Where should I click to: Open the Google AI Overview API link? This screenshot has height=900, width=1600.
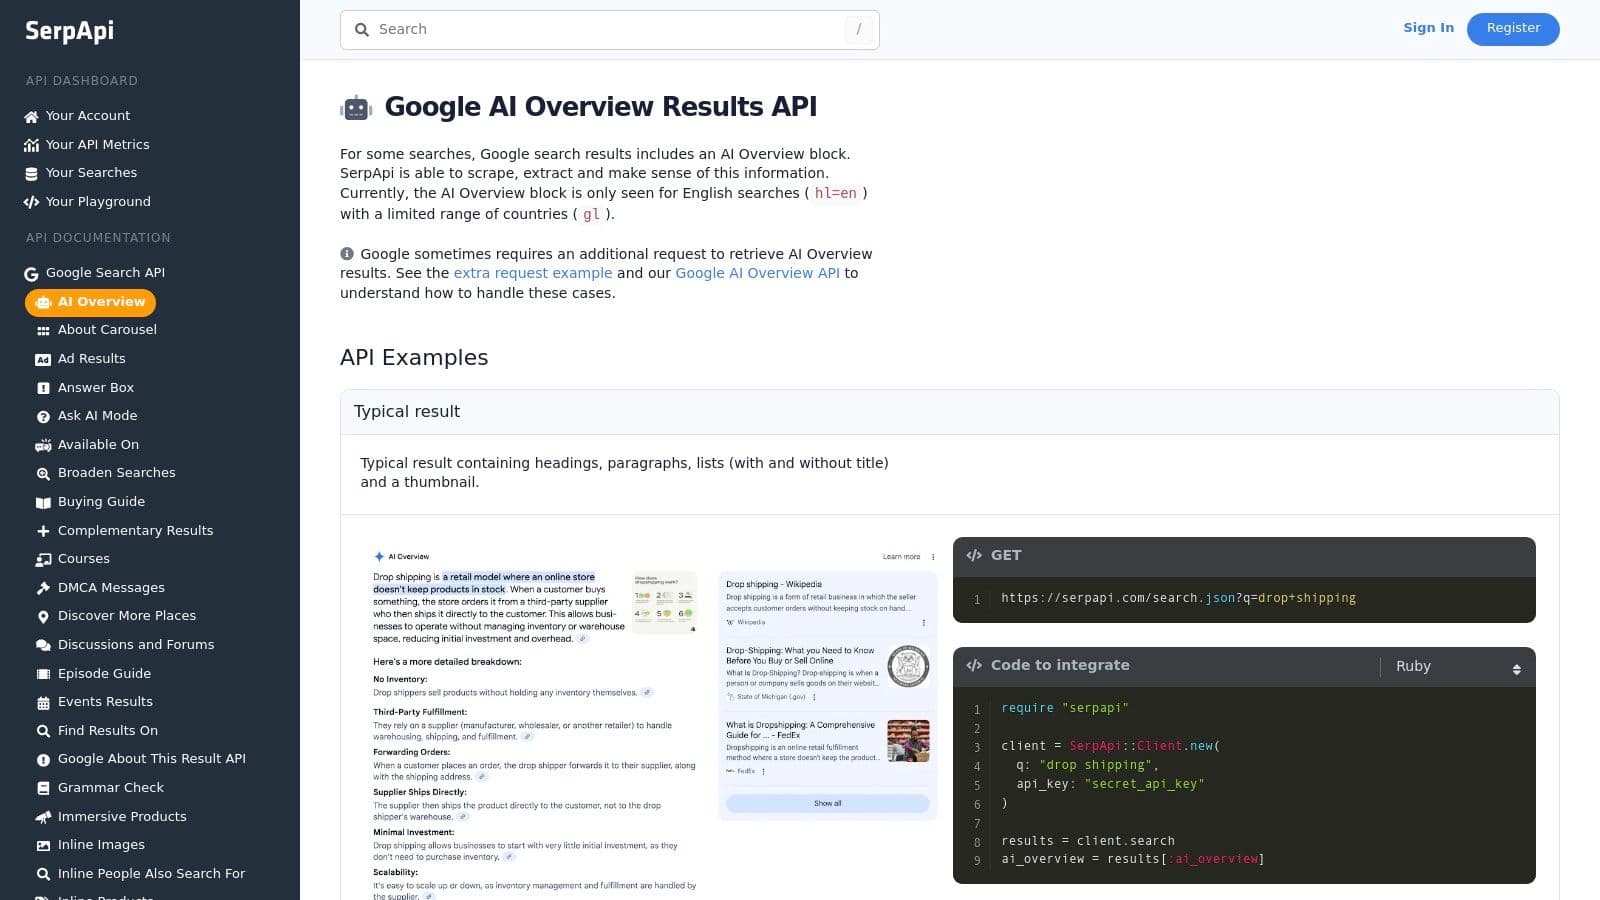[x=757, y=273]
